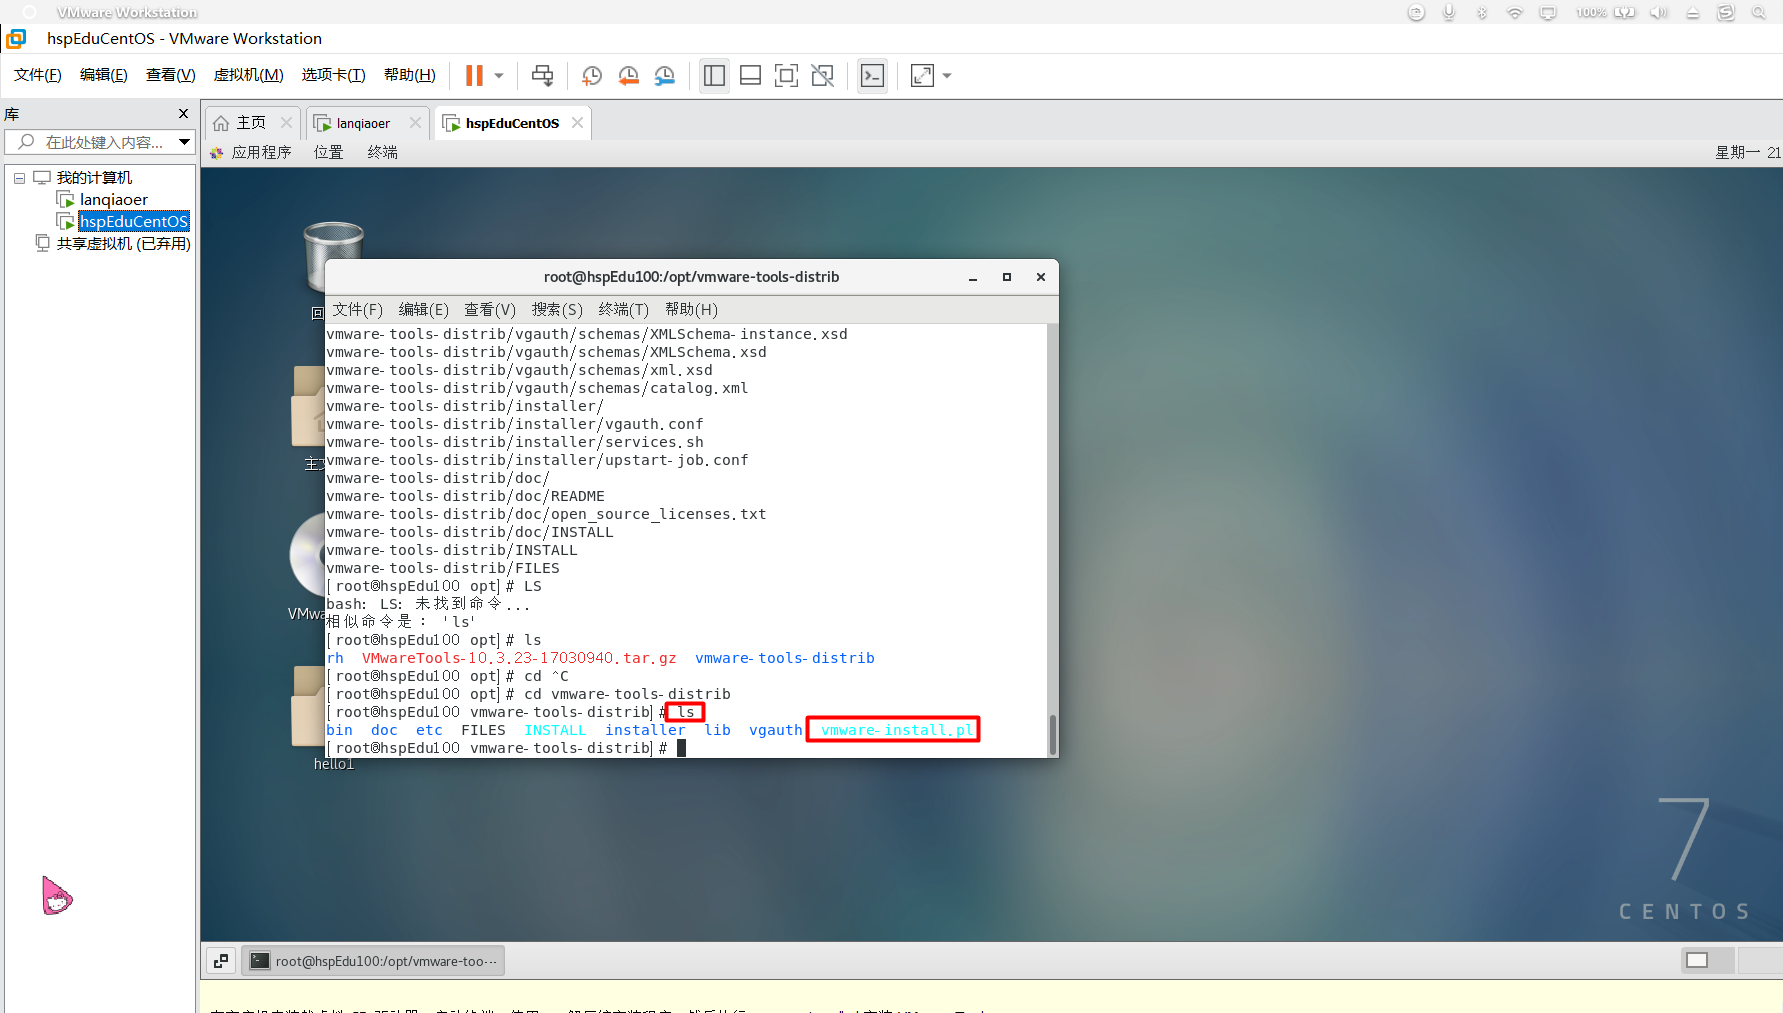
Task: Click the CentOS clock 星期一
Action: 1747,152
